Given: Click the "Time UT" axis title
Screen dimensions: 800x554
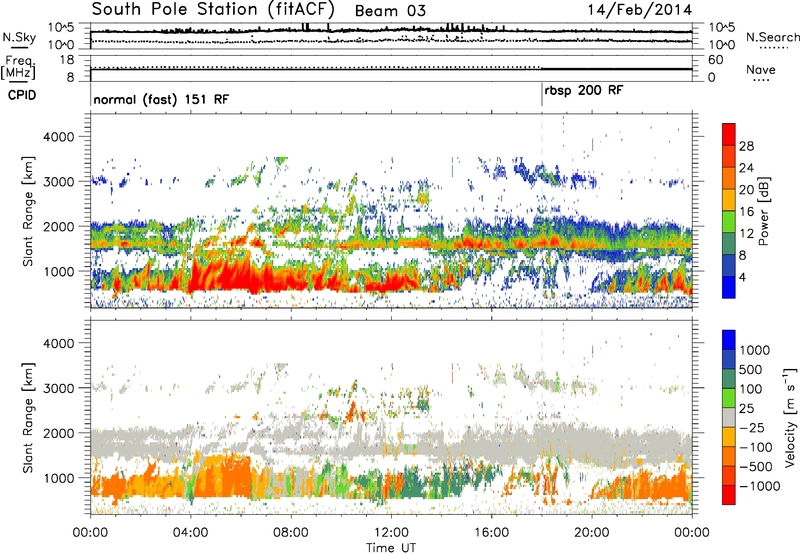Looking at the screenshot, I should click(391, 548).
